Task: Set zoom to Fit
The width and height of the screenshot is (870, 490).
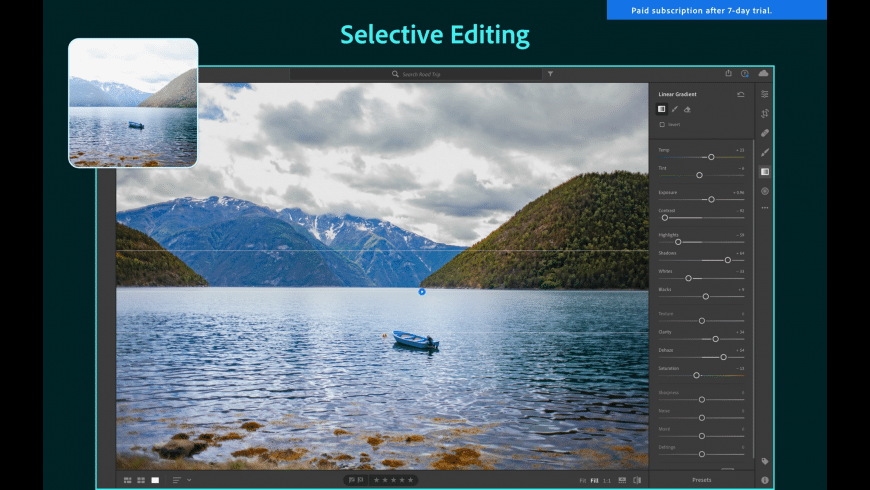Action: tap(583, 481)
